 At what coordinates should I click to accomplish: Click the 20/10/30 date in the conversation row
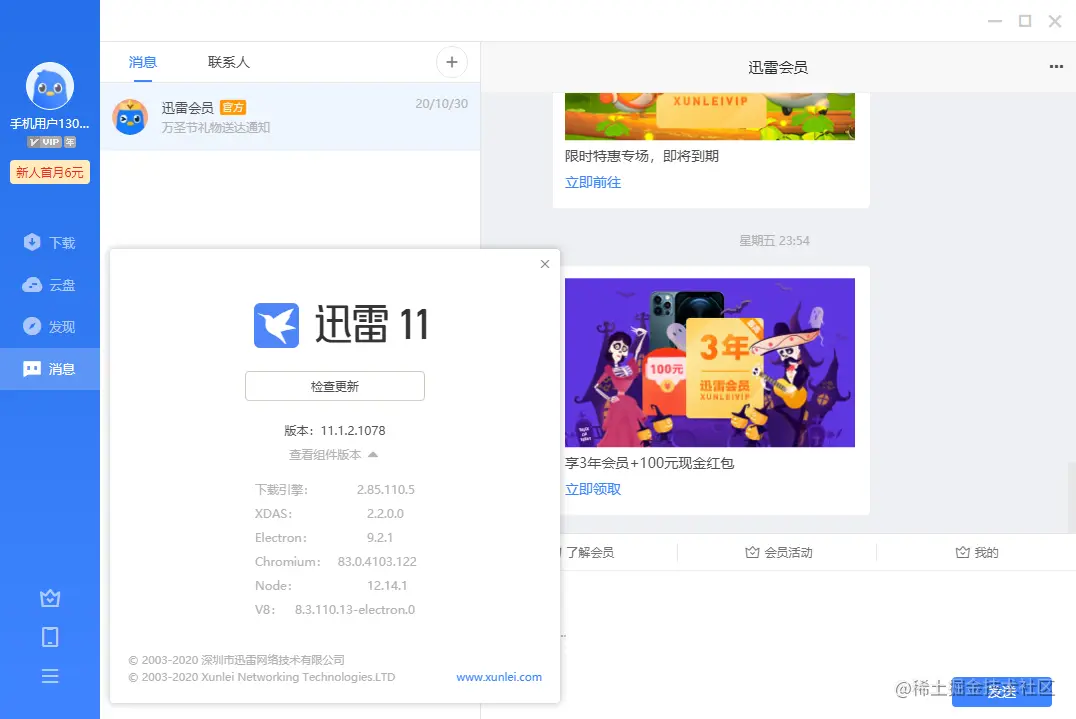coord(441,104)
